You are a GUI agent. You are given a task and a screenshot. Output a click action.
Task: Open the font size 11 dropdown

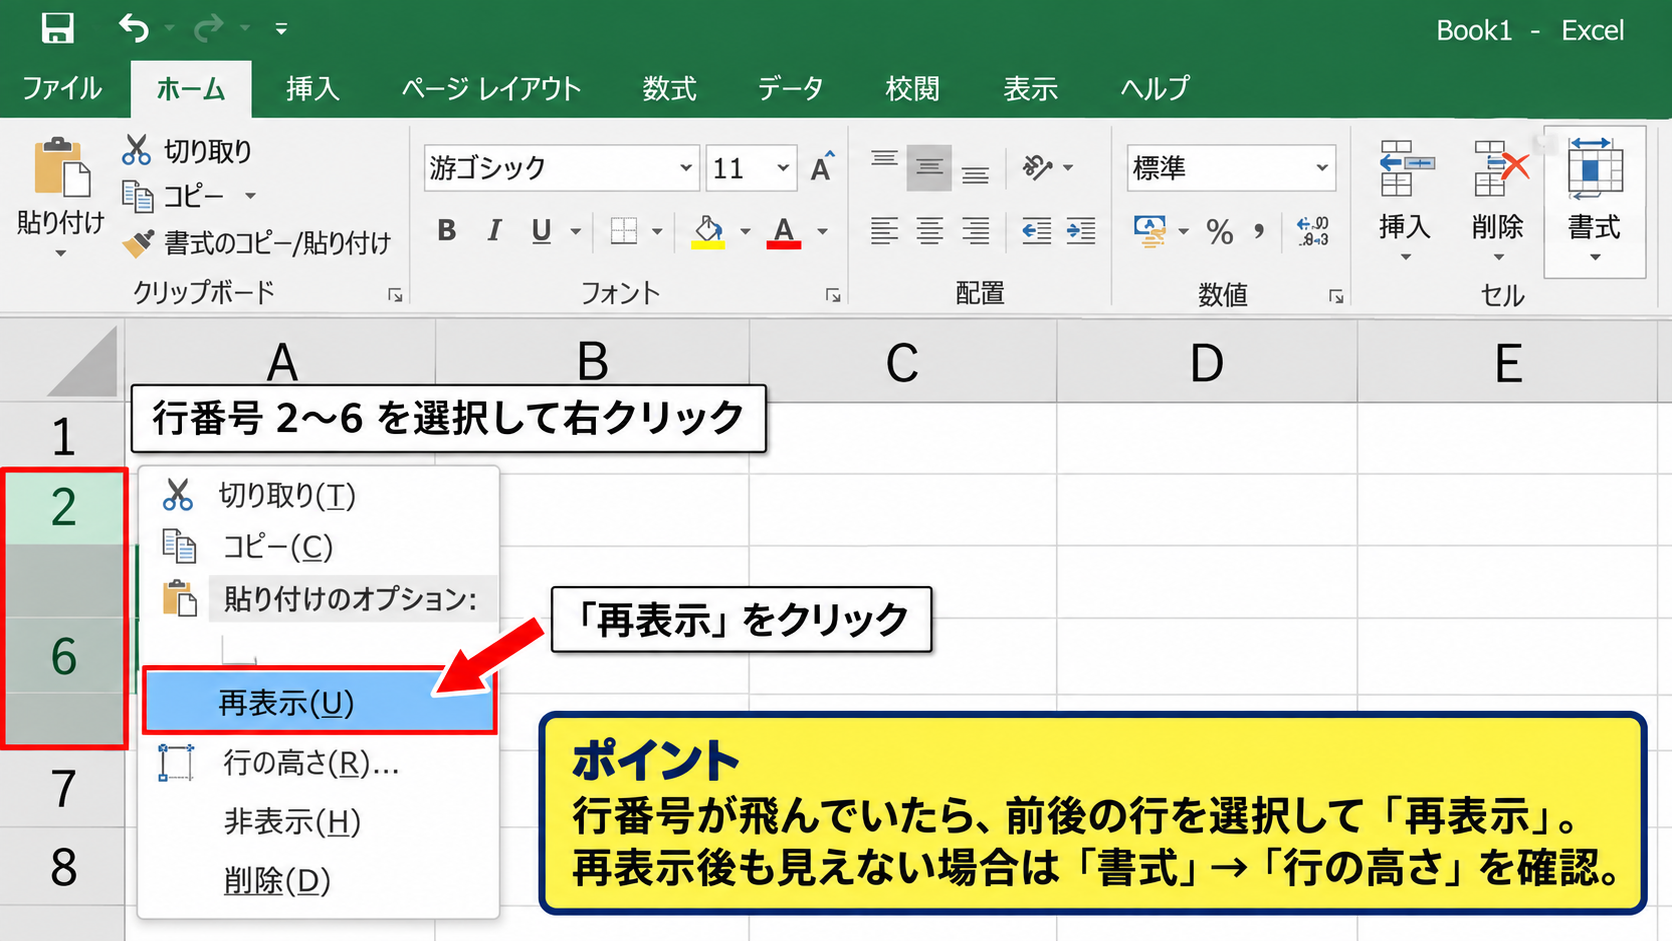[783, 168]
